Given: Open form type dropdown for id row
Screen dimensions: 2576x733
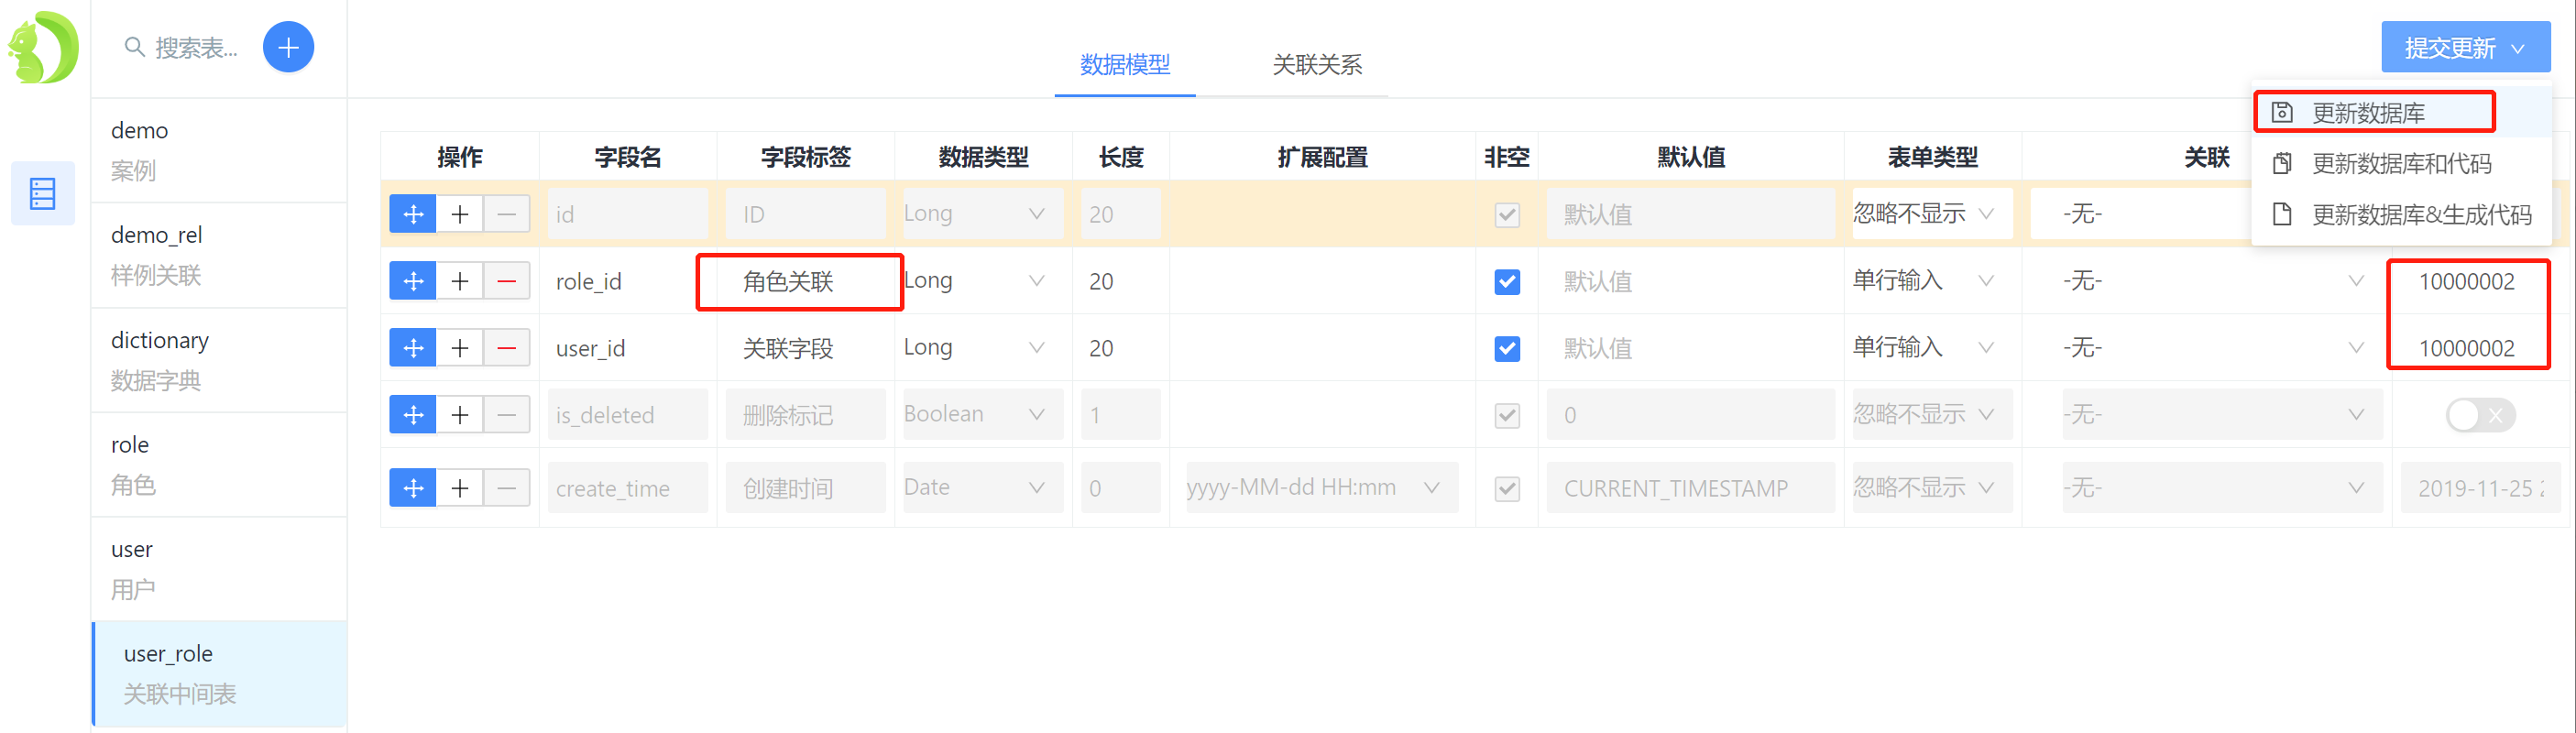Looking at the screenshot, I should [1932, 214].
